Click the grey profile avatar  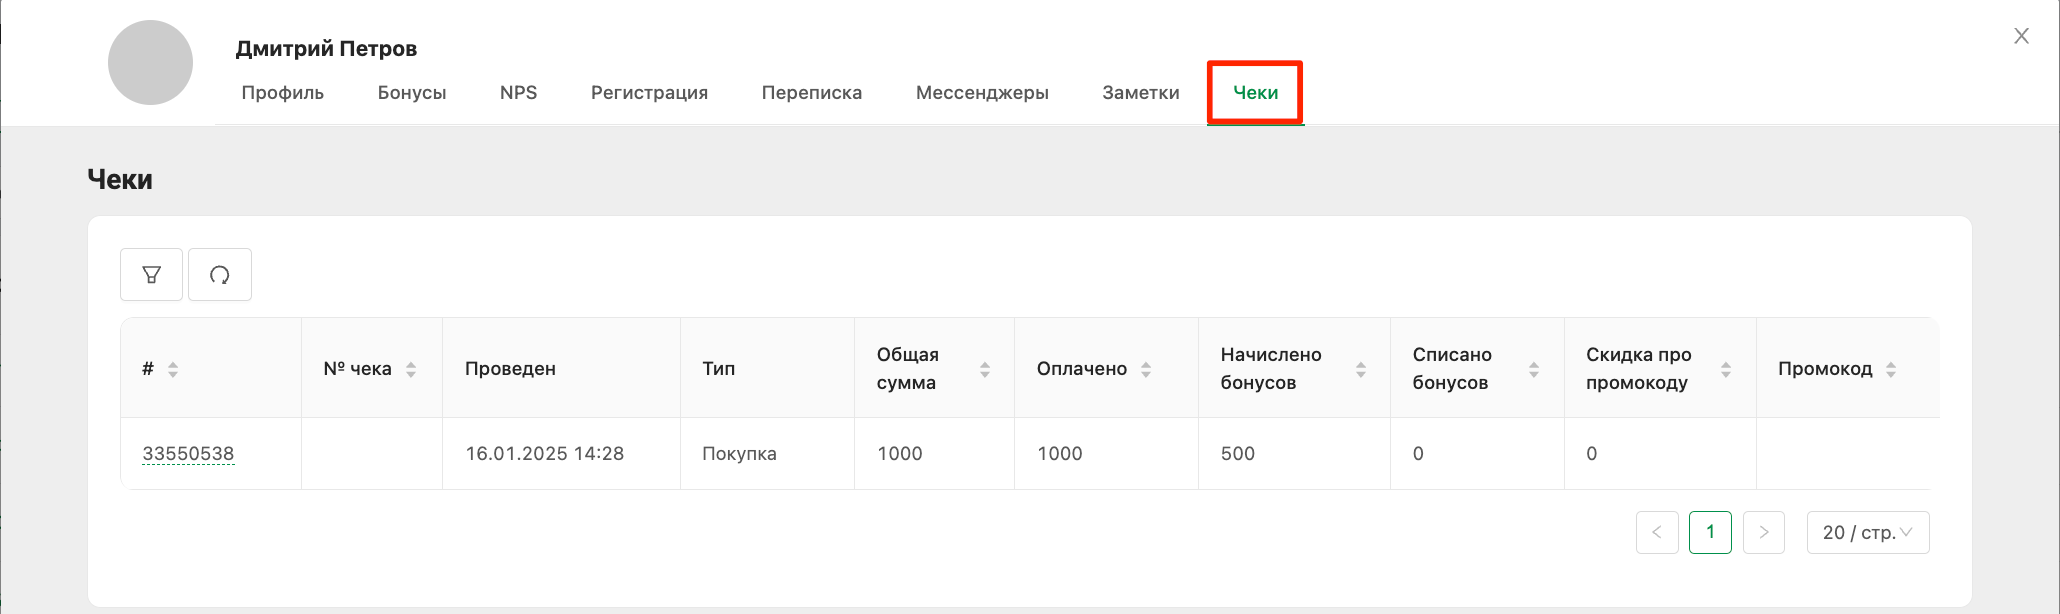tap(150, 62)
